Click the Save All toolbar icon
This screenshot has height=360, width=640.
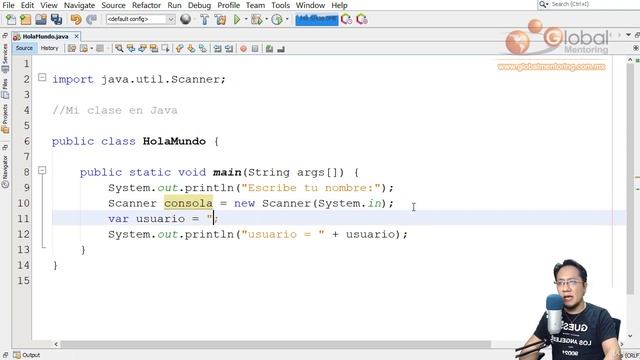(x=56, y=19)
